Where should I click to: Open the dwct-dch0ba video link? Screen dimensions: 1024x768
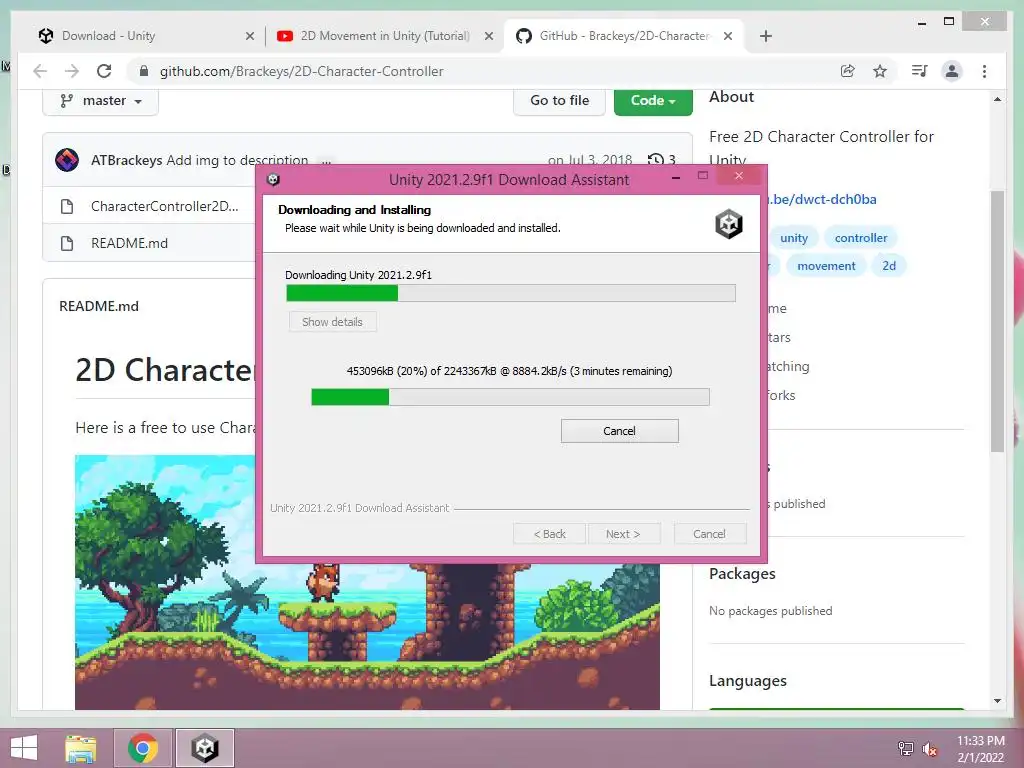point(822,199)
